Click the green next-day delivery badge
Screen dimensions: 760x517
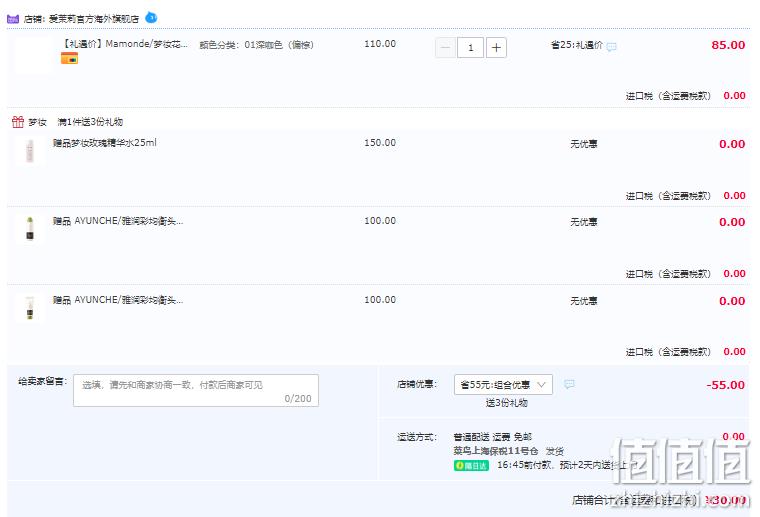pos(471,466)
